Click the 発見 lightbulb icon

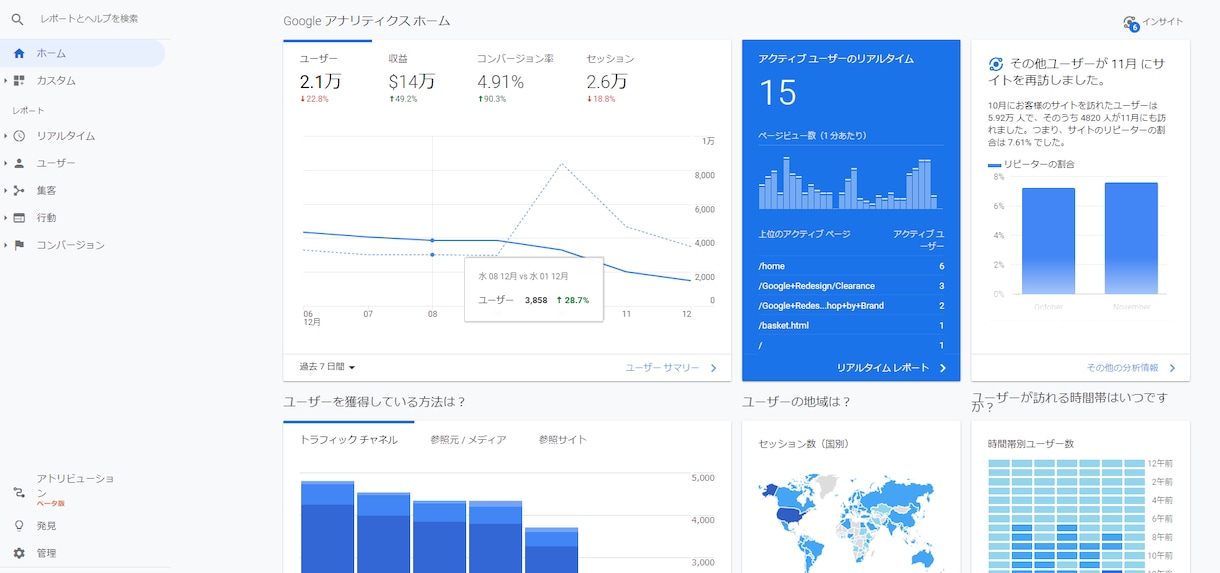(x=19, y=525)
